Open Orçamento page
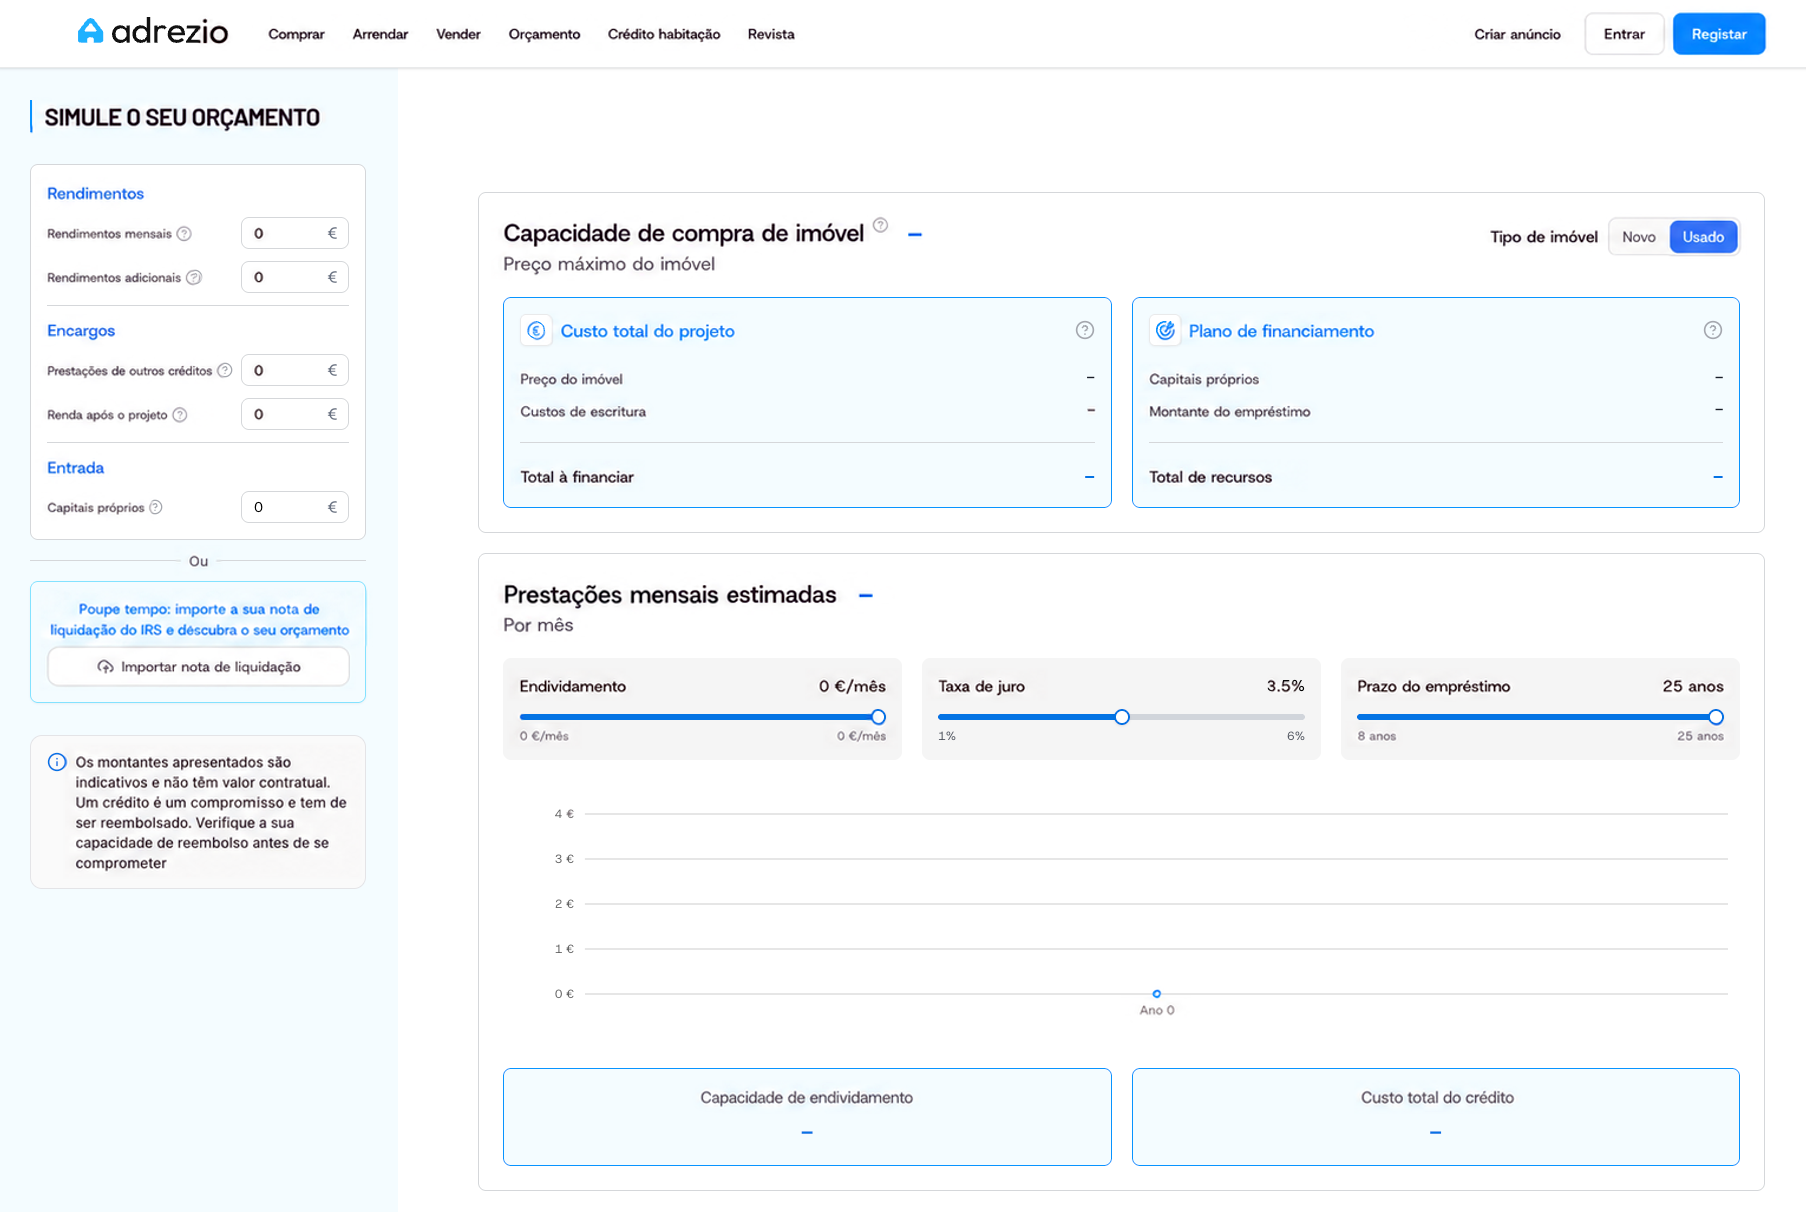 [x=544, y=34]
